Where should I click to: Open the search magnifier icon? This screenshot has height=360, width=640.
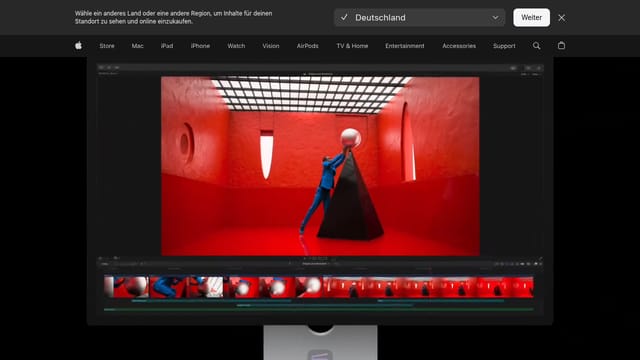536,46
